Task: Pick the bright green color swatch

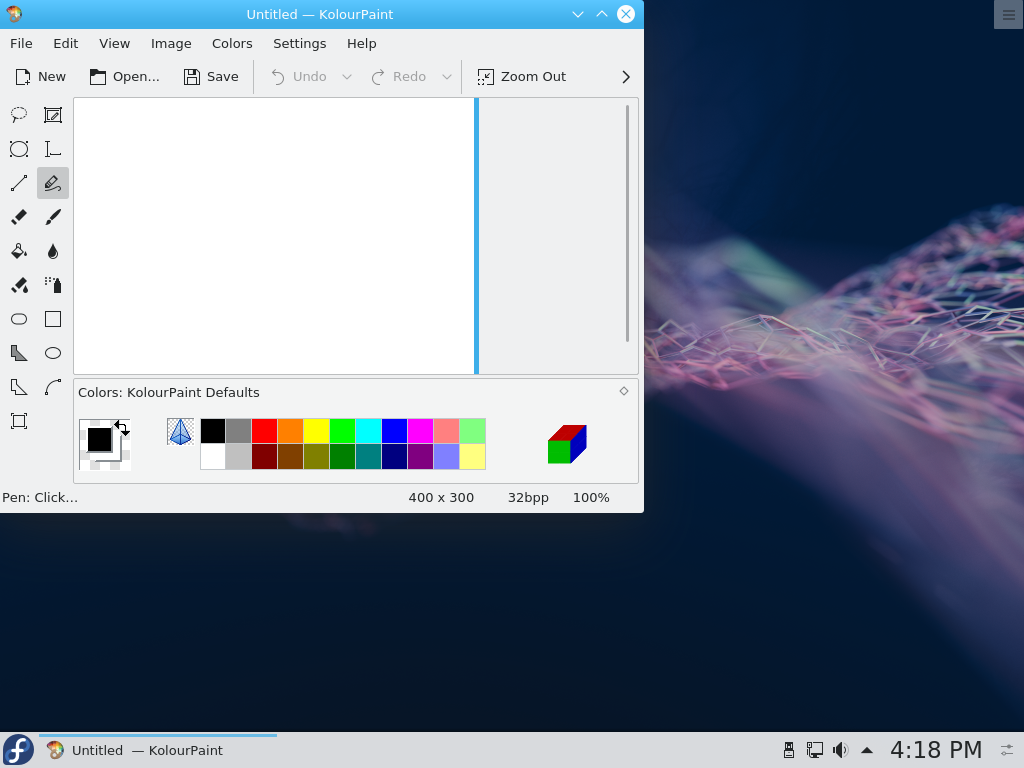Action: click(x=342, y=431)
